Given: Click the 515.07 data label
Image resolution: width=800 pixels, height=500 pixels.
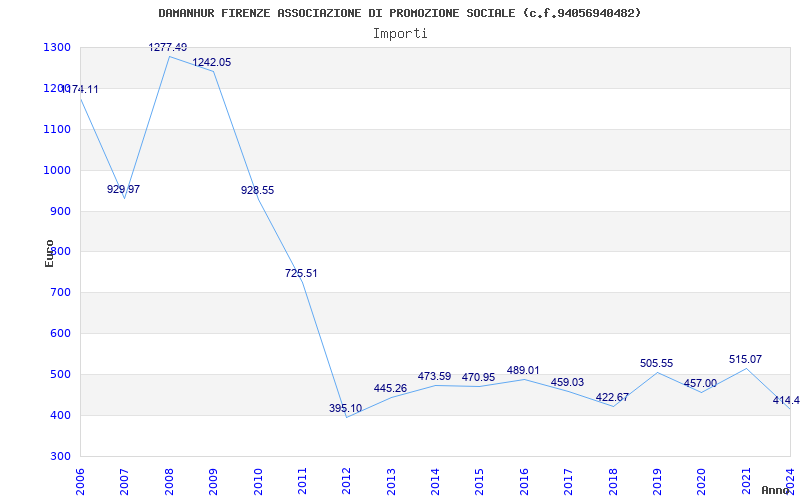Looking at the screenshot, I should (745, 359).
